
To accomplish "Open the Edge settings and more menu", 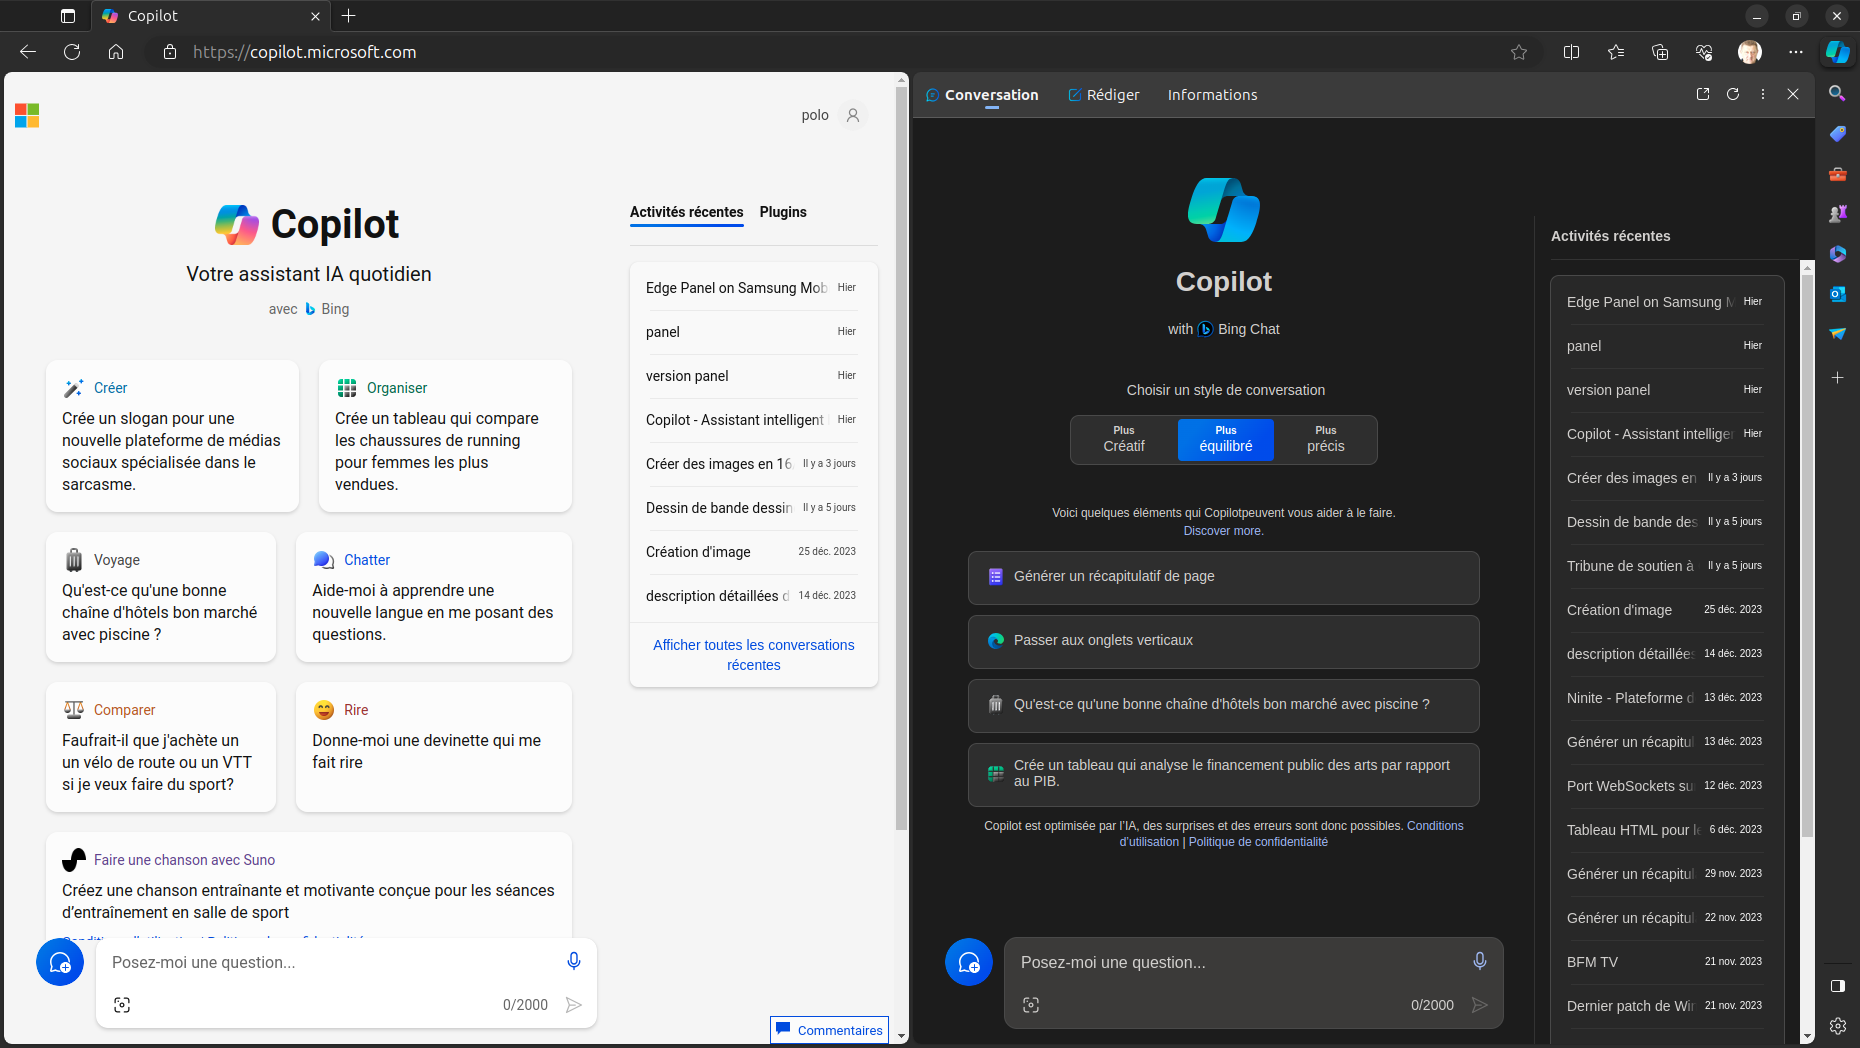I will tap(1796, 52).
